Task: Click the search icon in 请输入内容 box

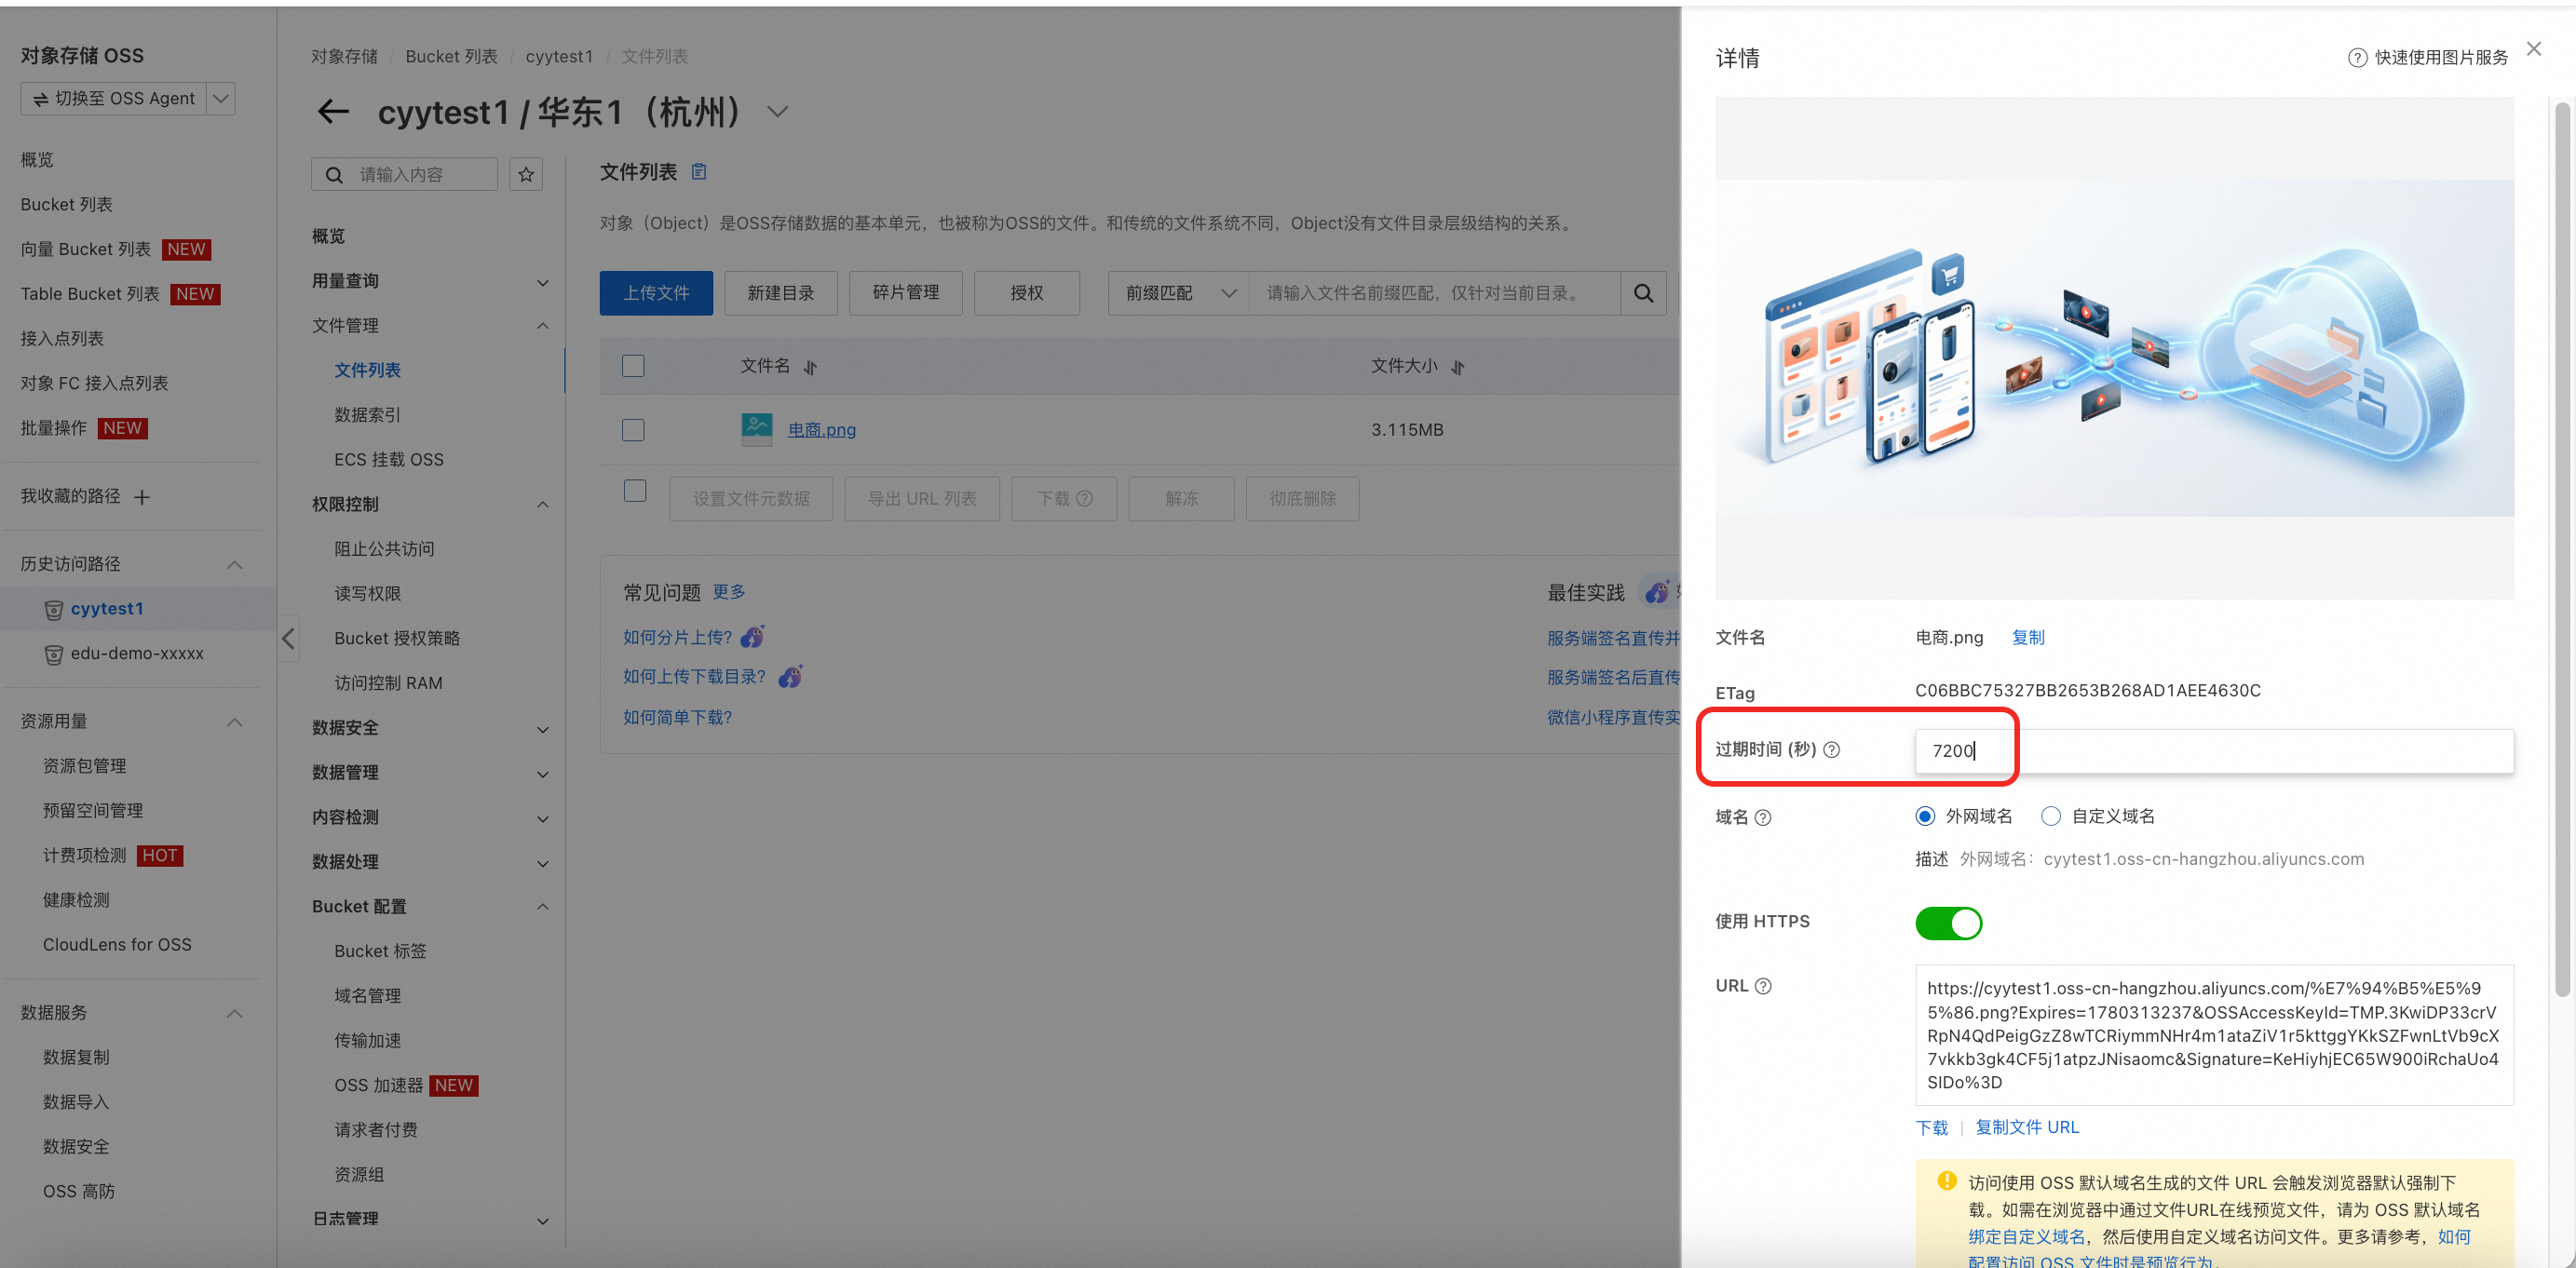Action: click(x=335, y=175)
